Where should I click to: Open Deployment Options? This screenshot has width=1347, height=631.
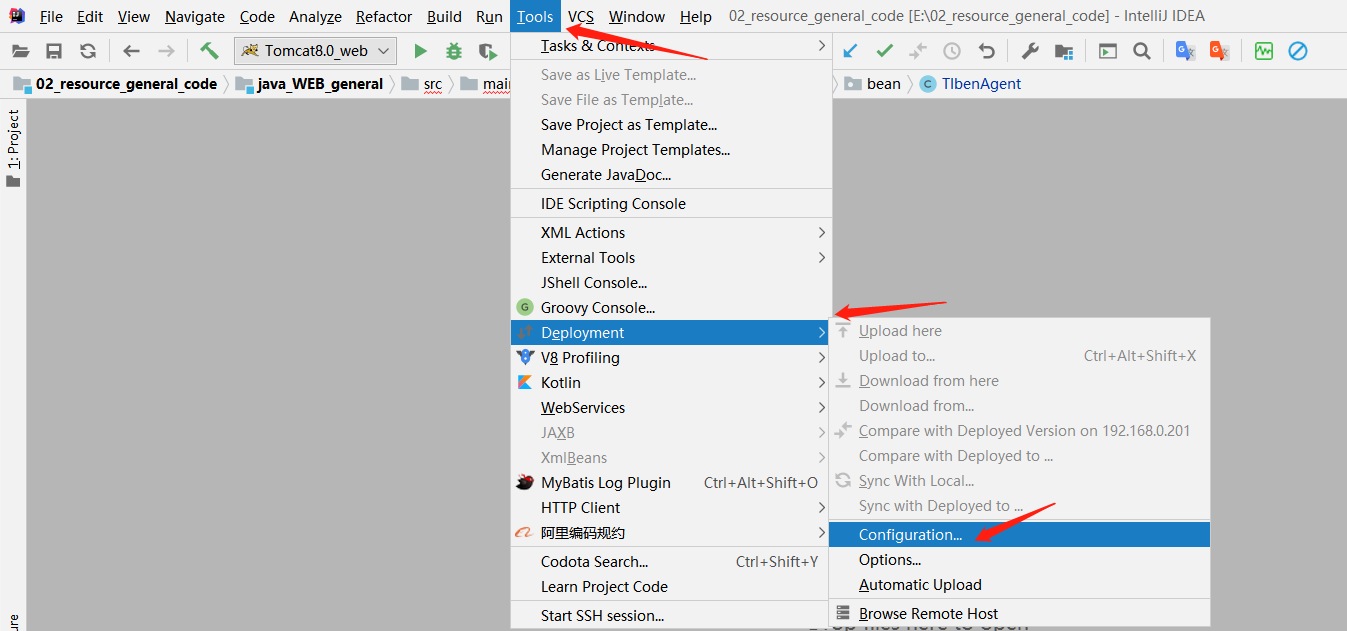(1019, 560)
